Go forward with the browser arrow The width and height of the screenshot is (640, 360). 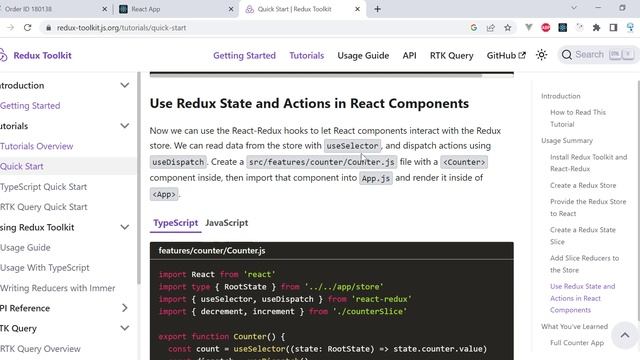(x=11, y=28)
